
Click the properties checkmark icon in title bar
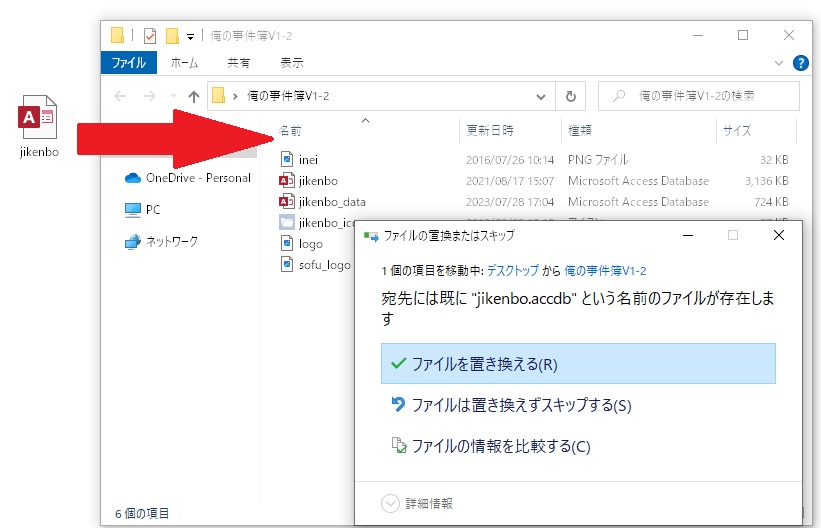point(149,36)
